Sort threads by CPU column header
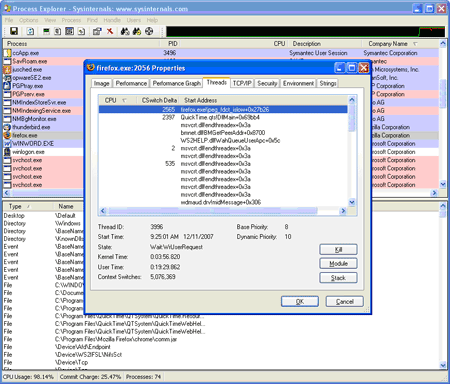450x384 pixels. (x=117, y=100)
